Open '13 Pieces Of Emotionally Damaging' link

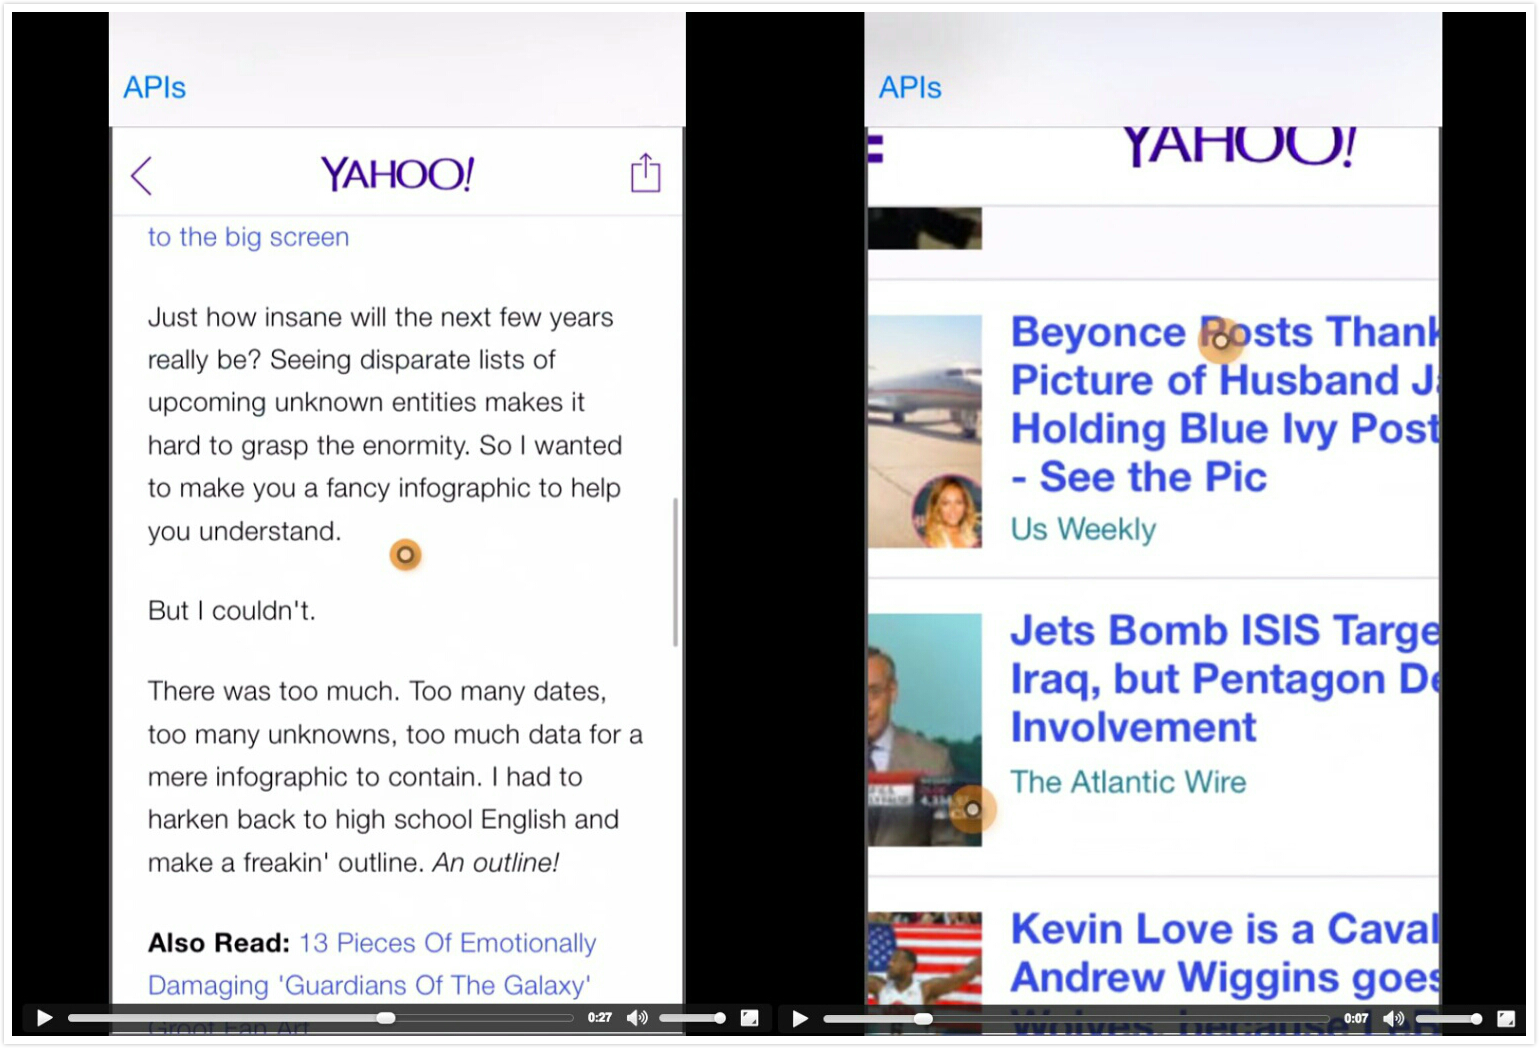coord(372,964)
